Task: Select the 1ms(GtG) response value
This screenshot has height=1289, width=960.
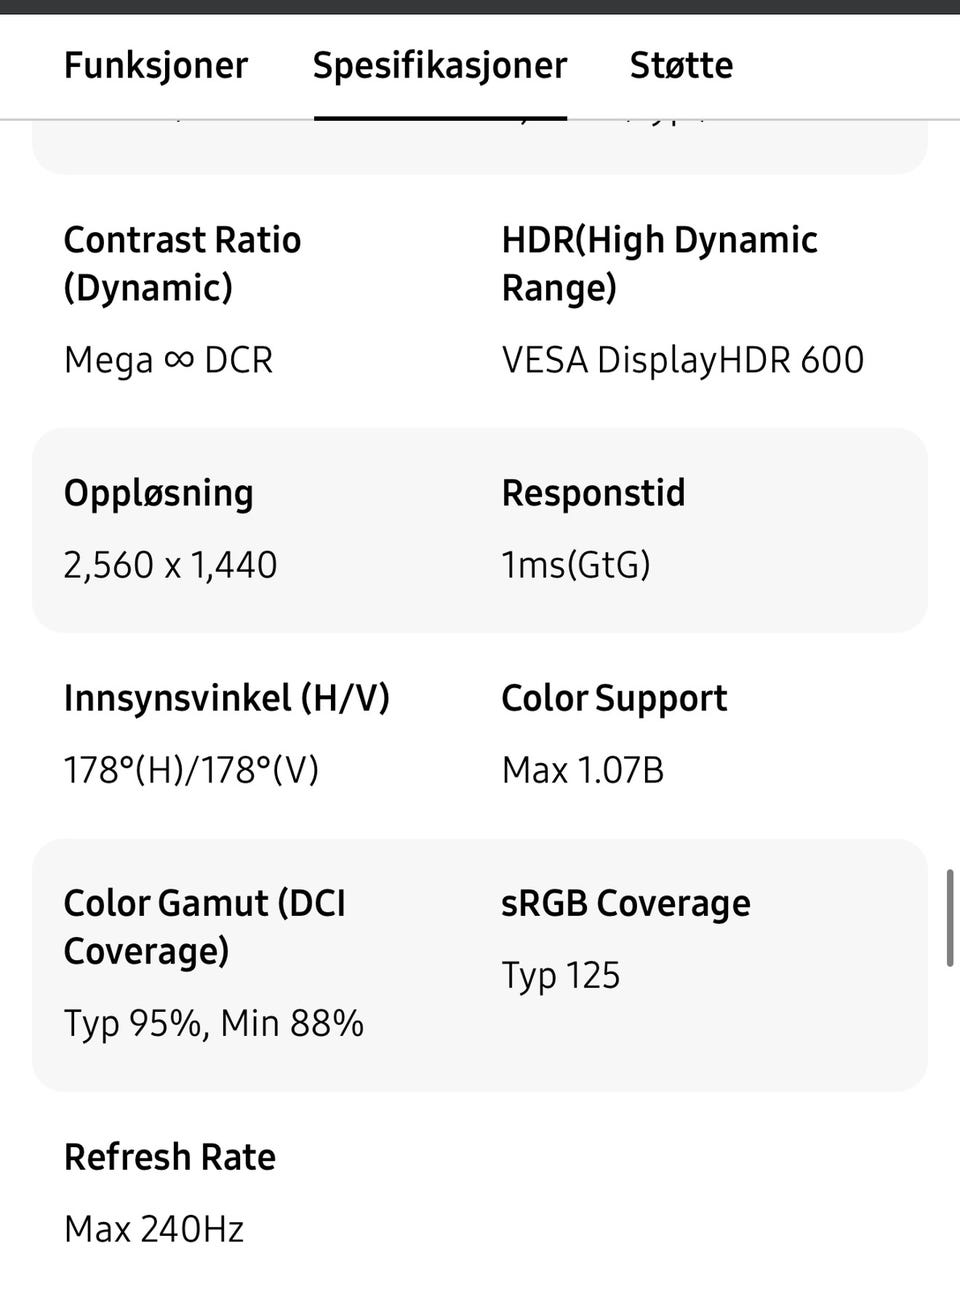Action: 576,565
